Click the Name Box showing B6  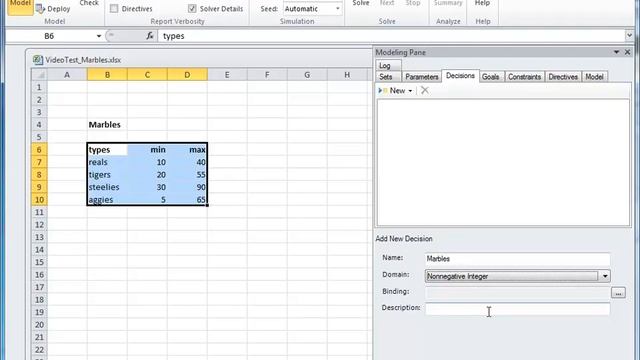(x=51, y=36)
